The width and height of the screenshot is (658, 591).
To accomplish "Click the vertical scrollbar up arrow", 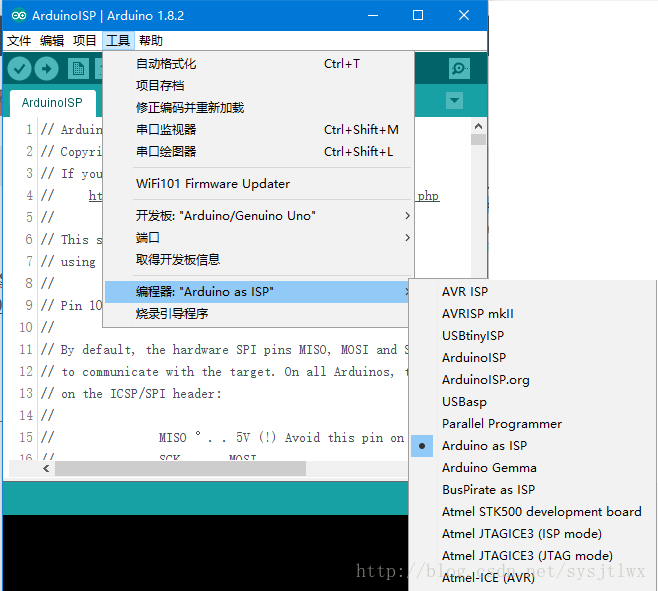I will [478, 126].
